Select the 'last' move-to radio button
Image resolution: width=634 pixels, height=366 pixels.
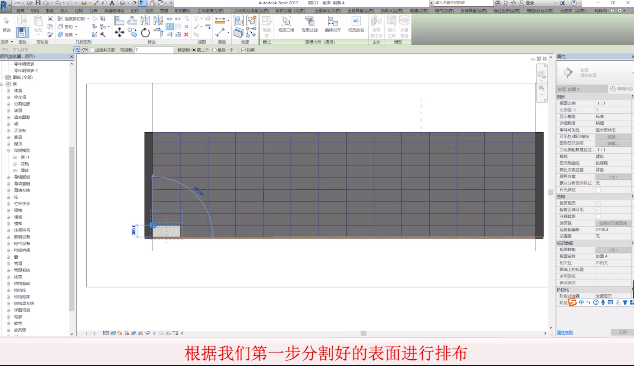pyautogui.click(x=214, y=50)
